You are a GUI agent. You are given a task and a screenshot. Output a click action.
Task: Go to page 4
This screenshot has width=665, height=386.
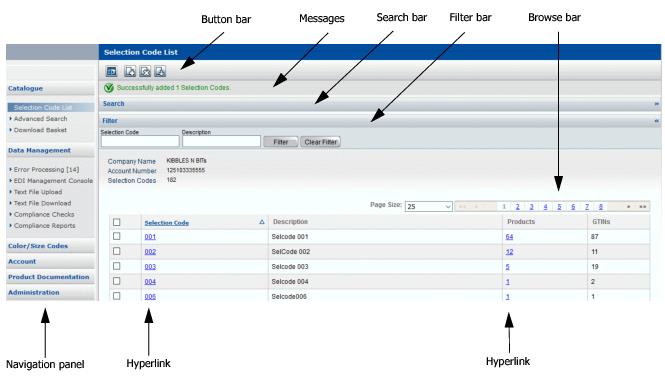click(545, 207)
